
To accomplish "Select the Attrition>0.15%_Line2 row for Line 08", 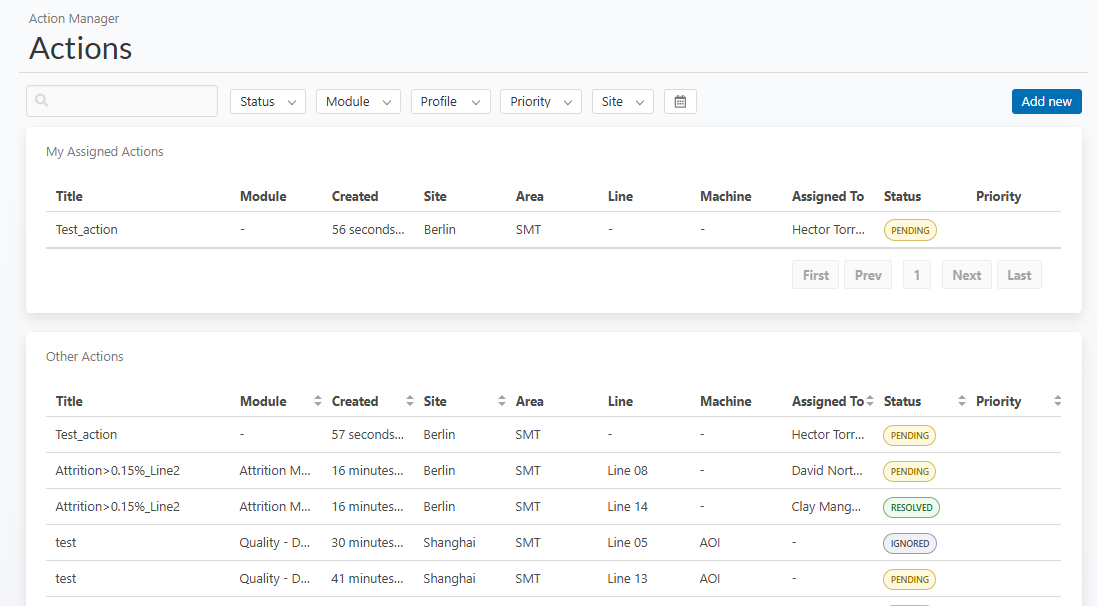I will coord(118,471).
